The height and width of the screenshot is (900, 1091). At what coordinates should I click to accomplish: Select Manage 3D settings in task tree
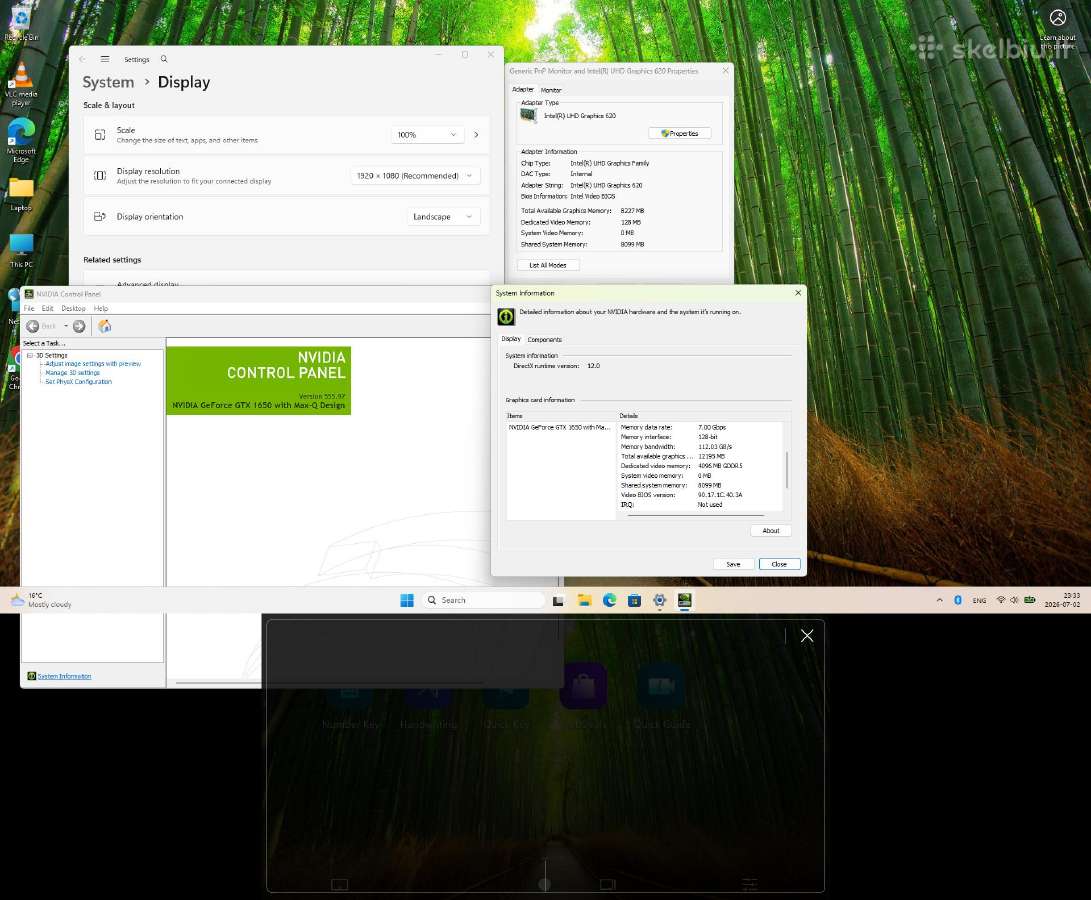72,372
